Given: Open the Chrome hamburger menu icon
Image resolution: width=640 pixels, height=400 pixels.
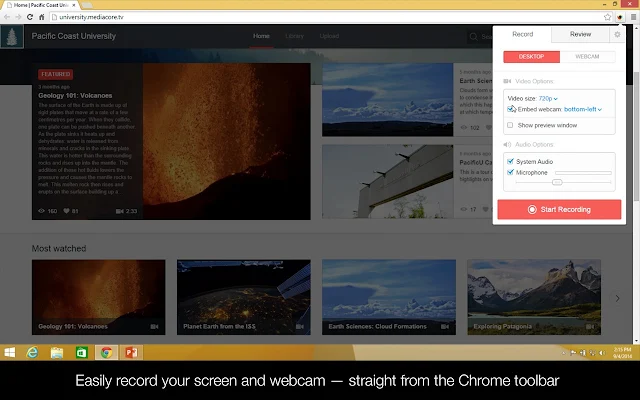Looking at the screenshot, I should point(633,17).
